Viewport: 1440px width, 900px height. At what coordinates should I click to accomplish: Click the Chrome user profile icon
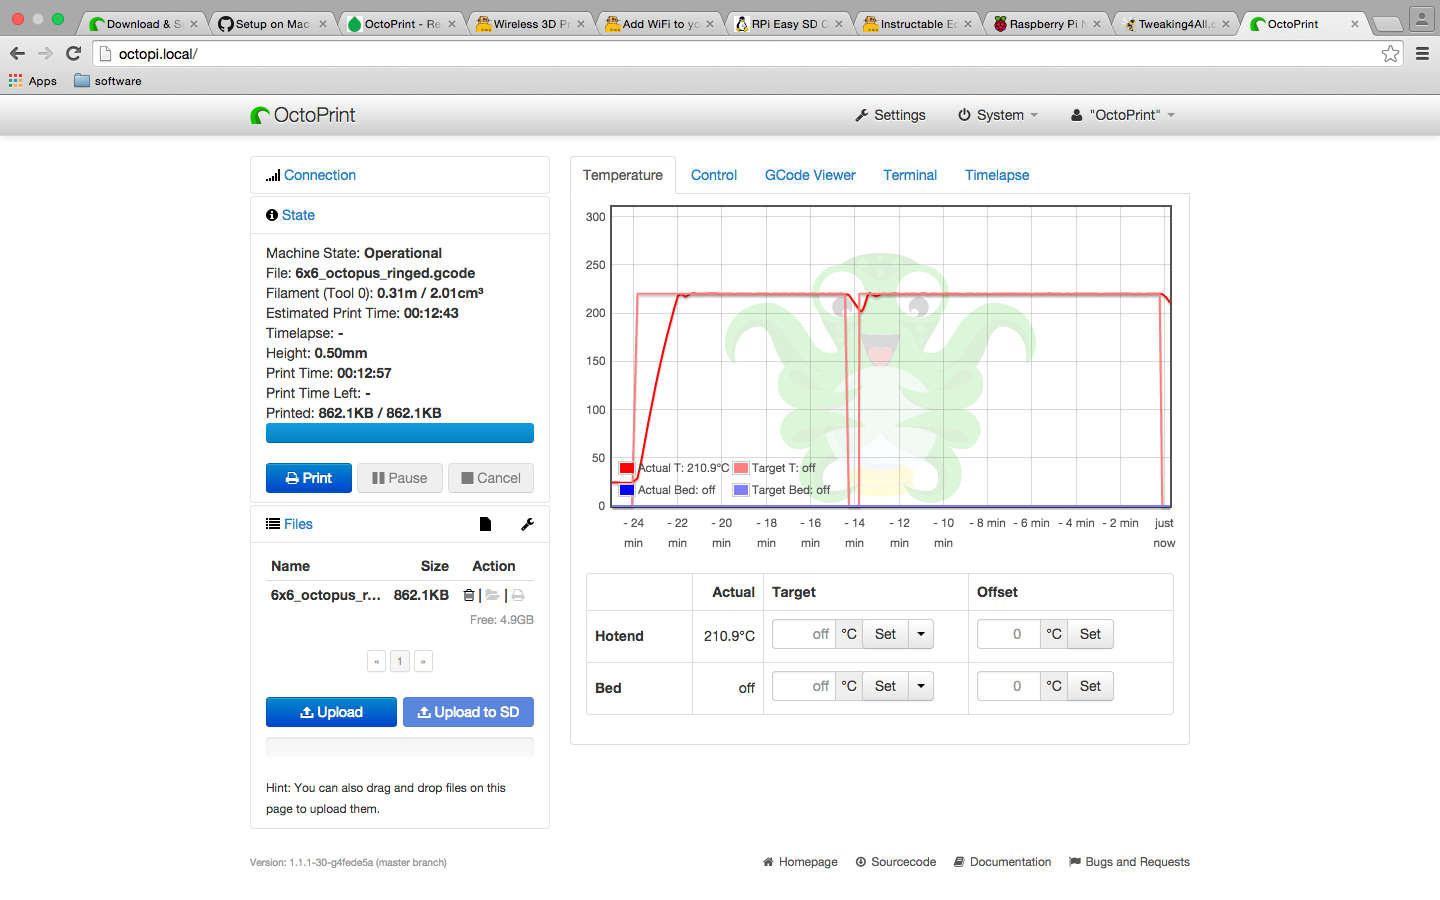tap(1421, 18)
